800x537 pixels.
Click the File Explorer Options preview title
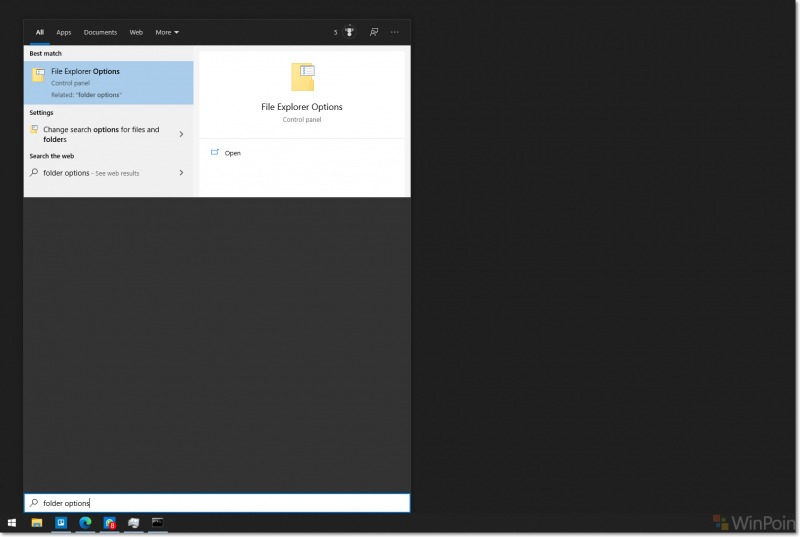tap(302, 107)
